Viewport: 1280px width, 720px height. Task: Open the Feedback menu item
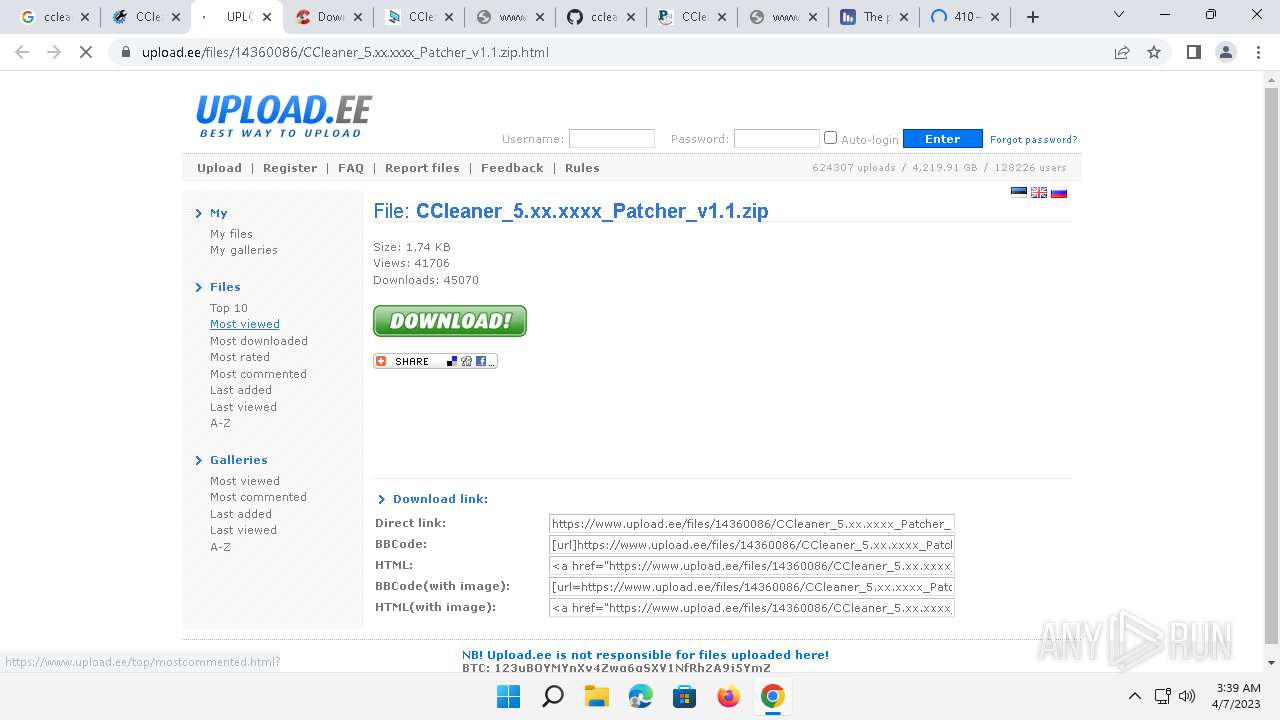pyautogui.click(x=512, y=168)
